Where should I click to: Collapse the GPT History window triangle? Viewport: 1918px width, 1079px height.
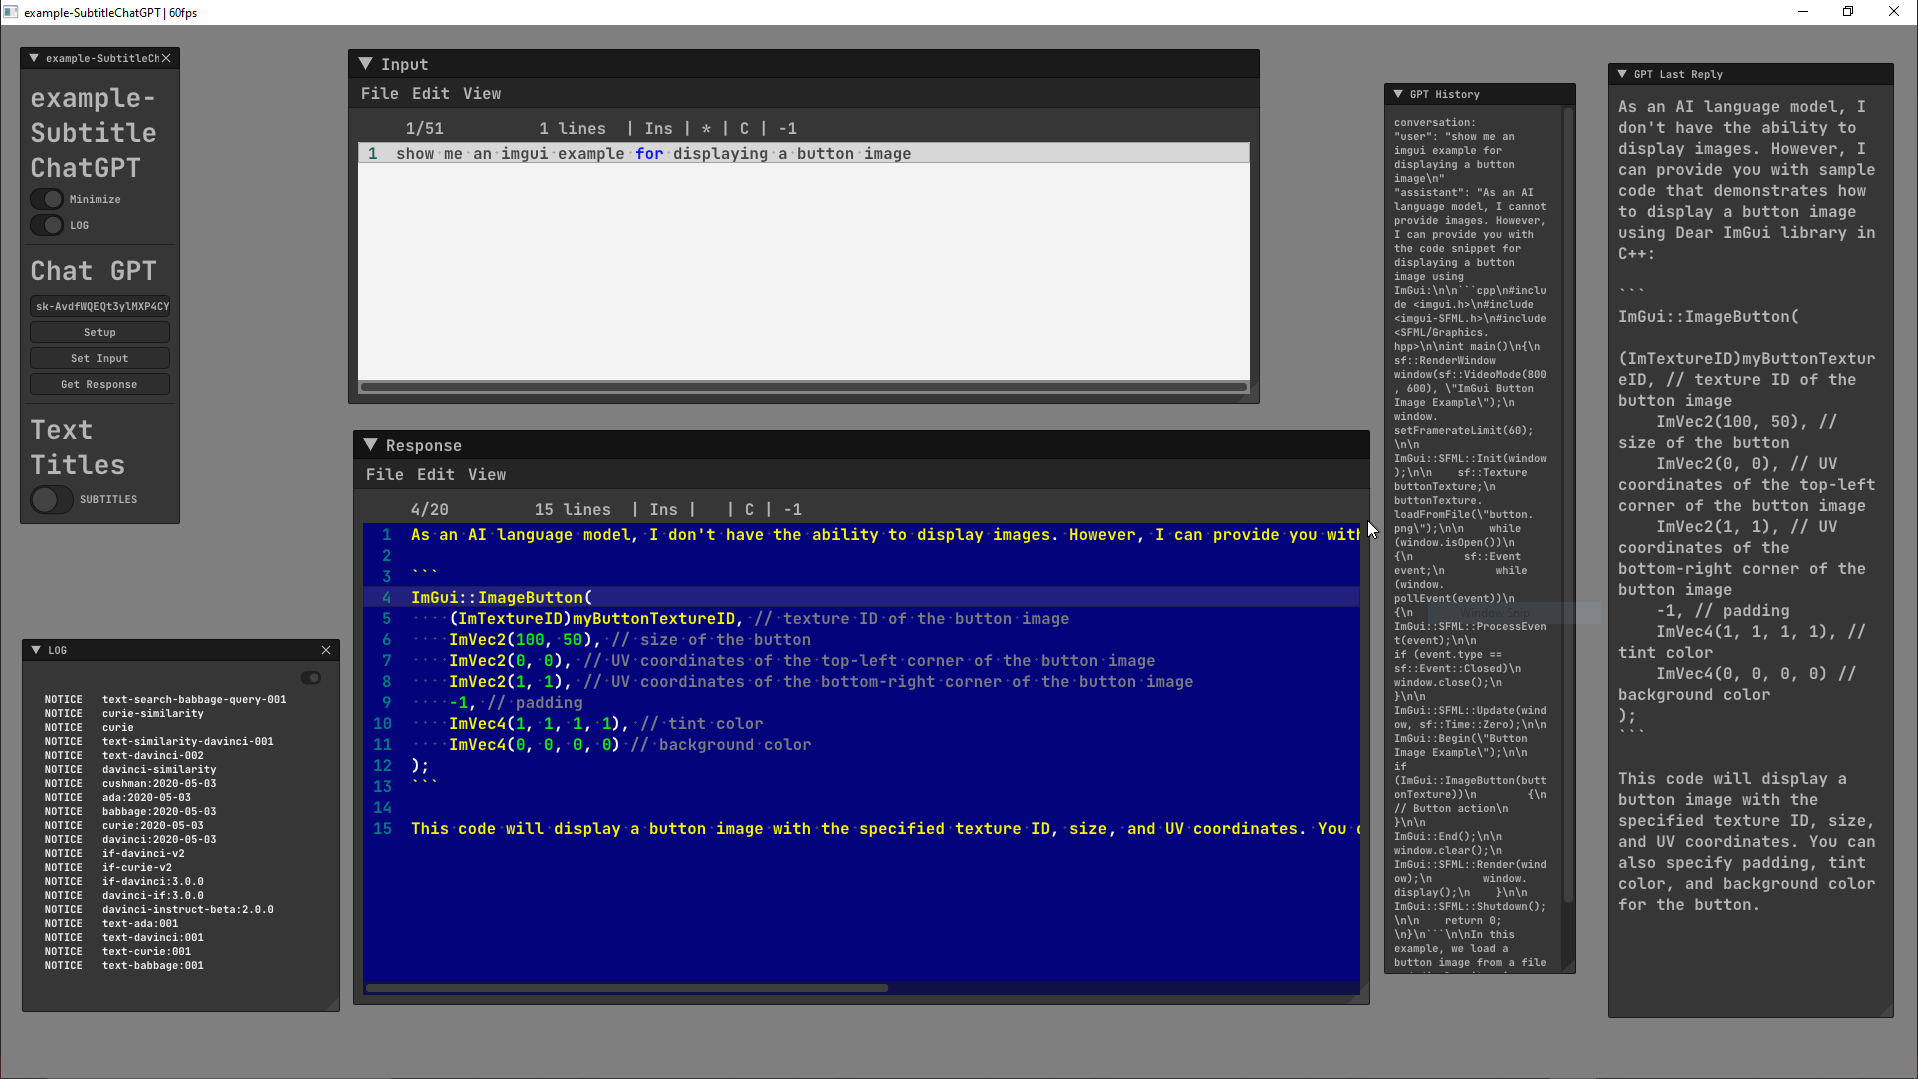[1398, 94]
